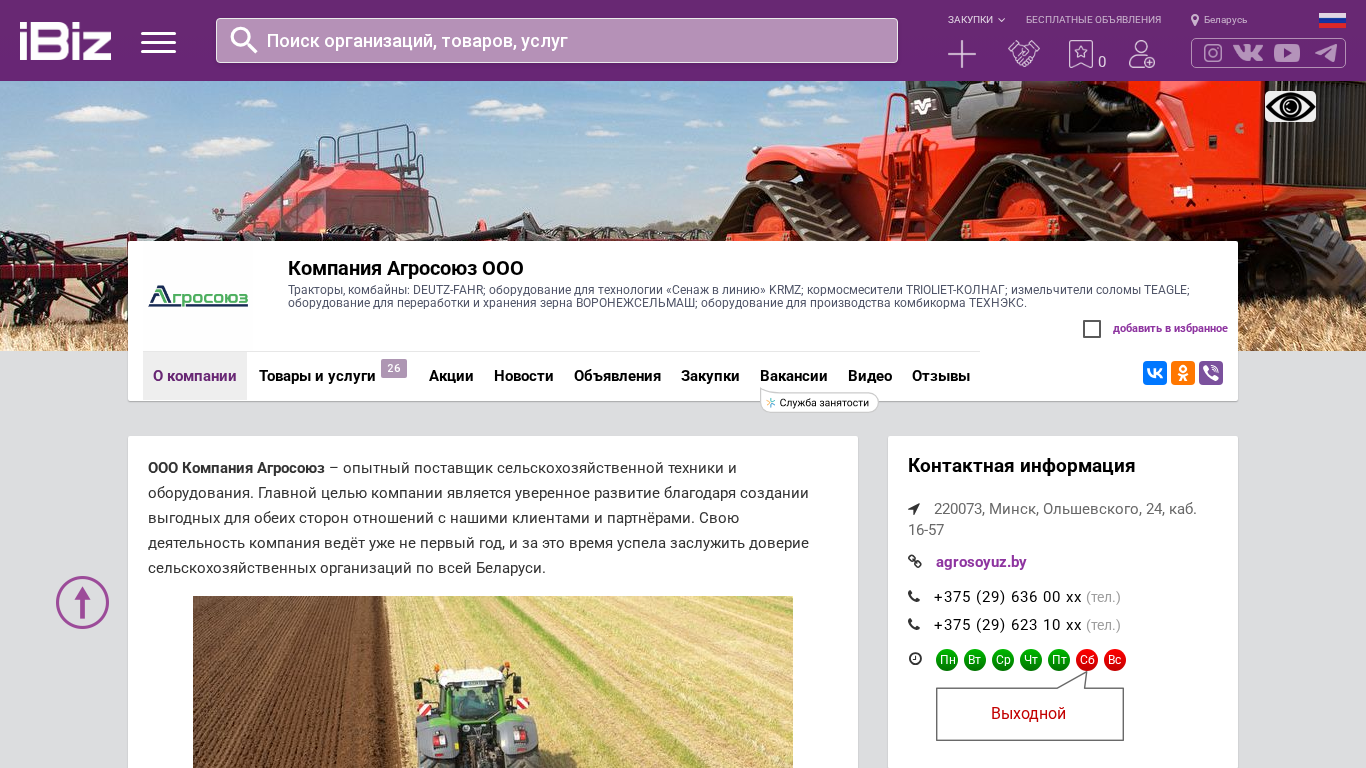Click the user registration icon
1366x768 pixels.
[1142, 54]
